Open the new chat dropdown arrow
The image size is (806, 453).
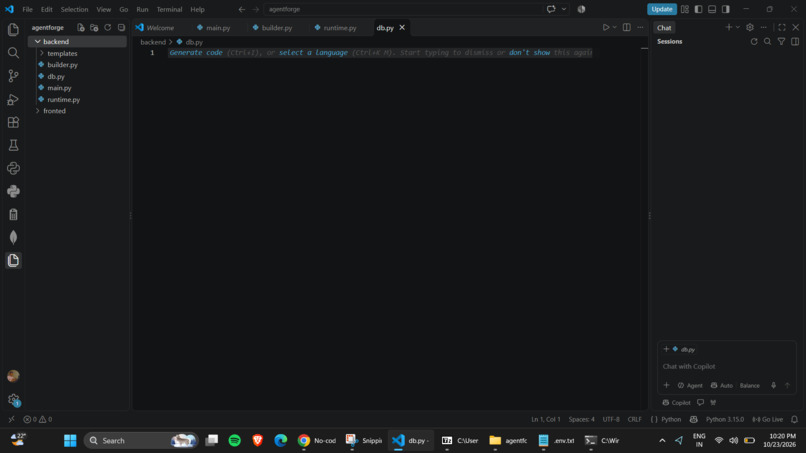coord(738,27)
